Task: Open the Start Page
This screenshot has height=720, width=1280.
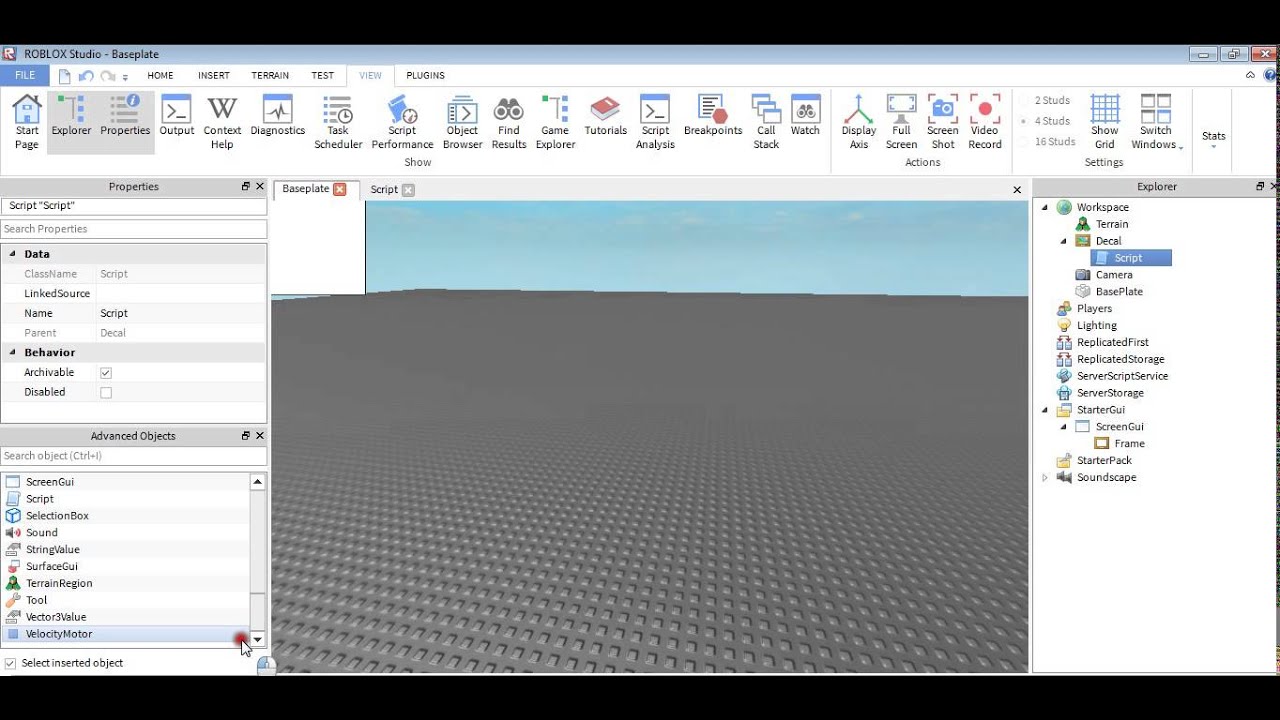Action: click(x=27, y=122)
